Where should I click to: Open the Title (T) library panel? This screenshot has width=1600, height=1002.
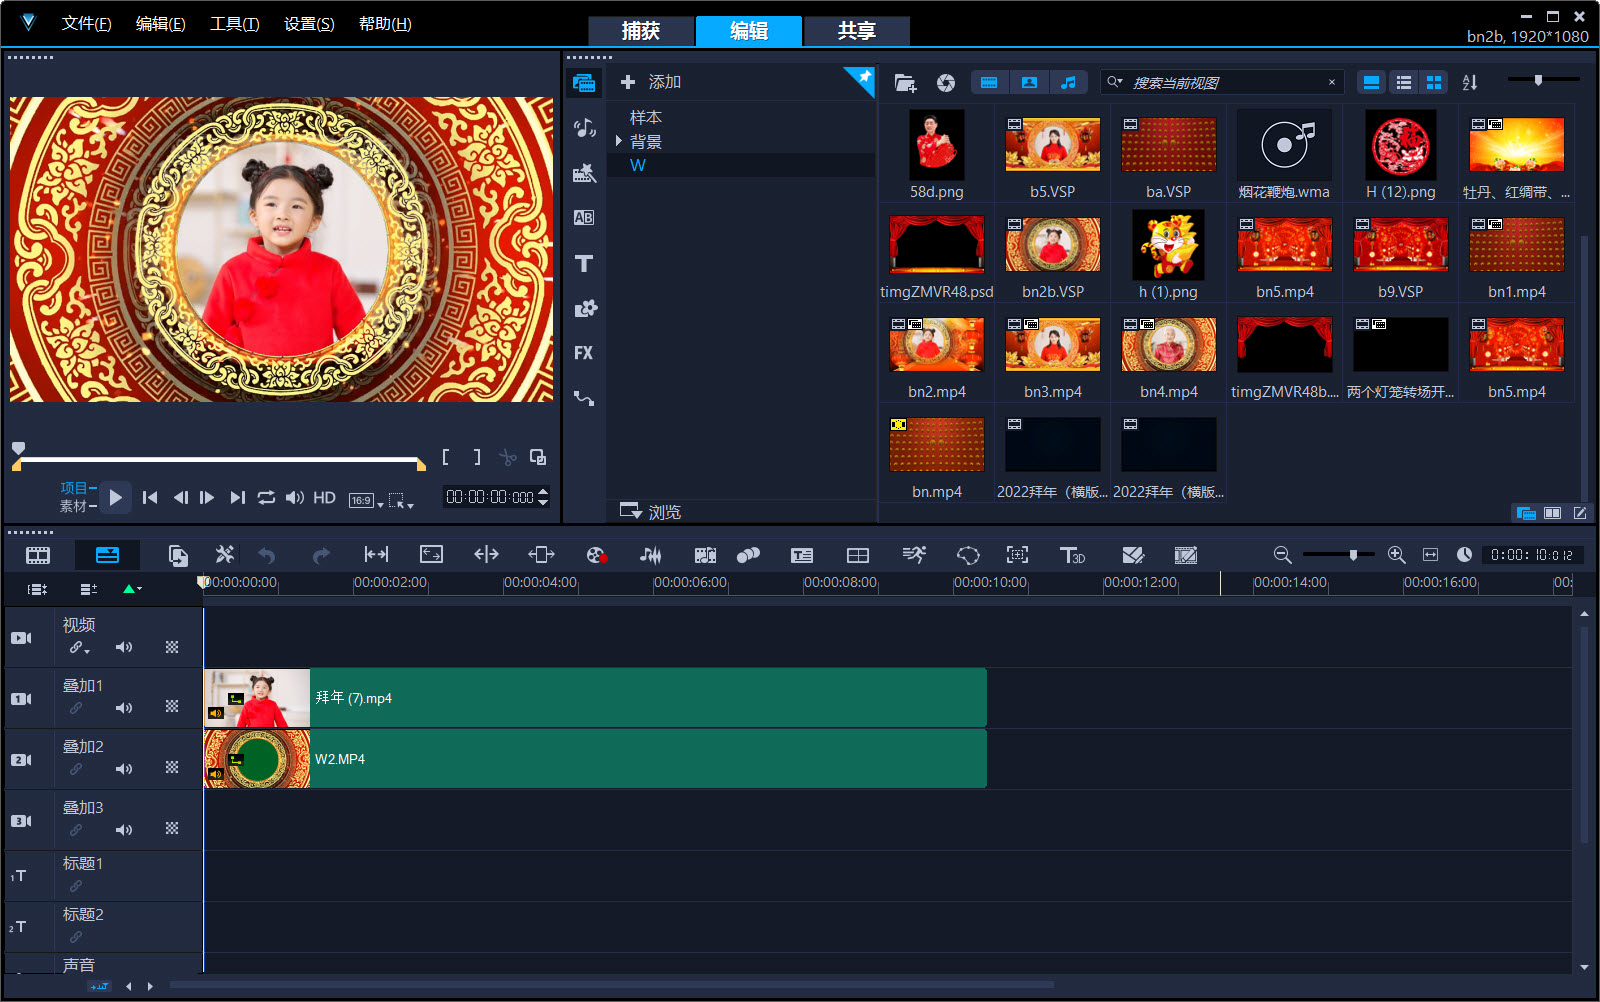tap(585, 264)
